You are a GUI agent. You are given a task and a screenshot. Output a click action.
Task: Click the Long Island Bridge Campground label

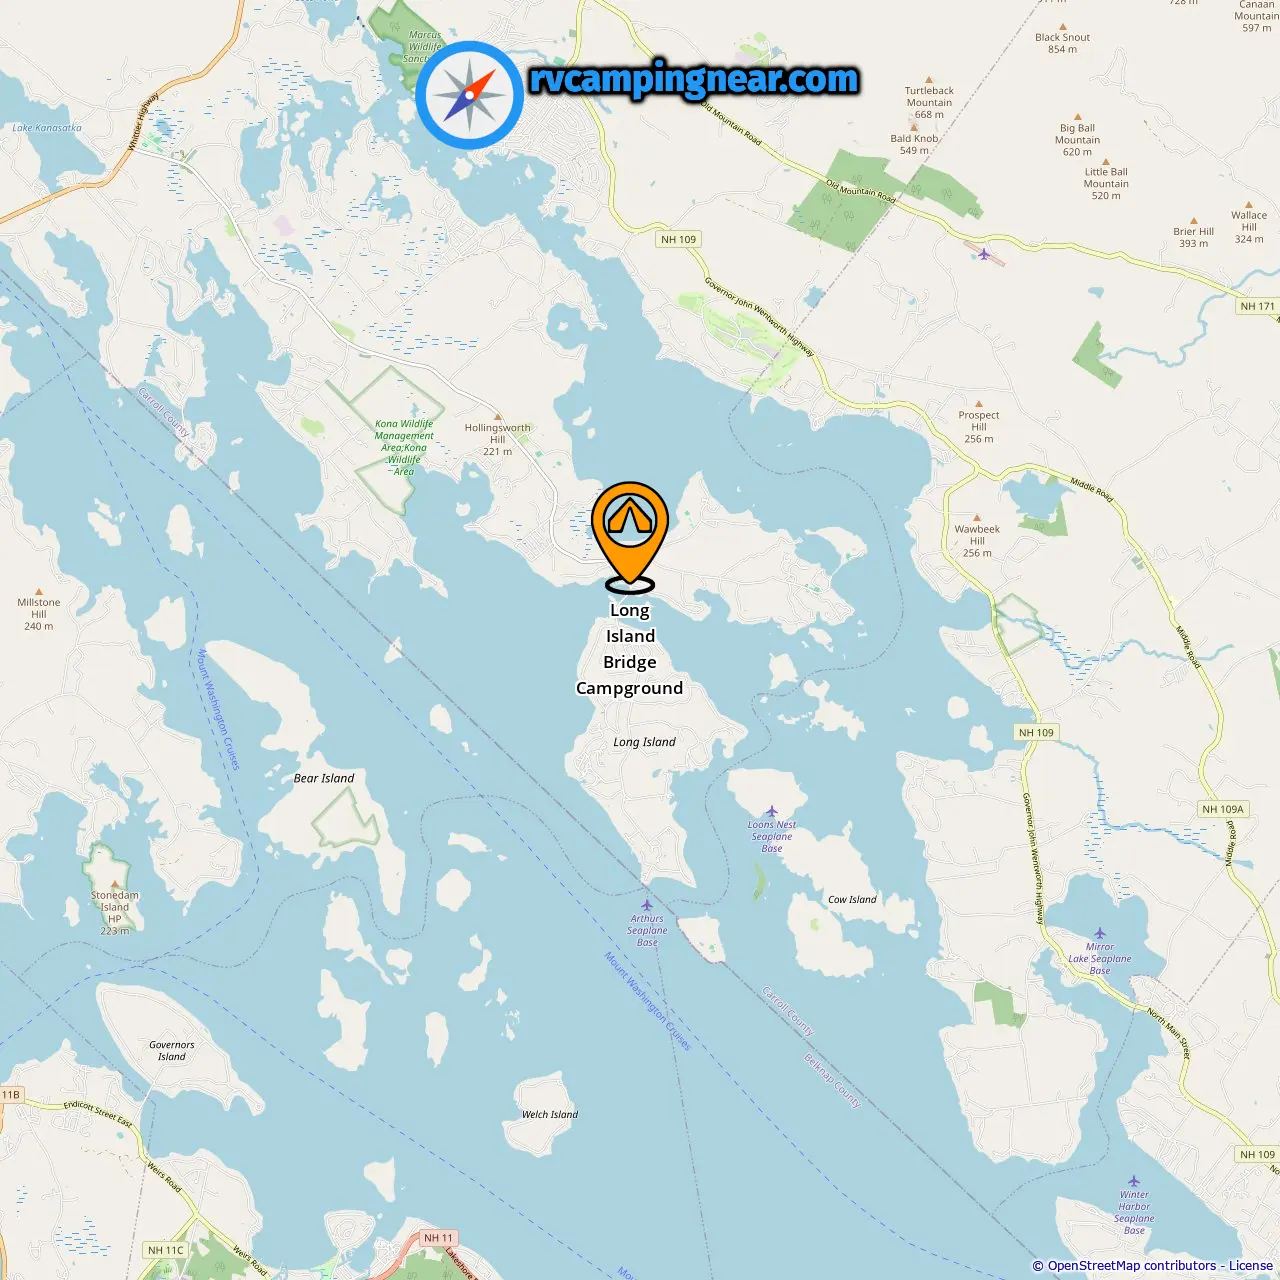click(630, 649)
